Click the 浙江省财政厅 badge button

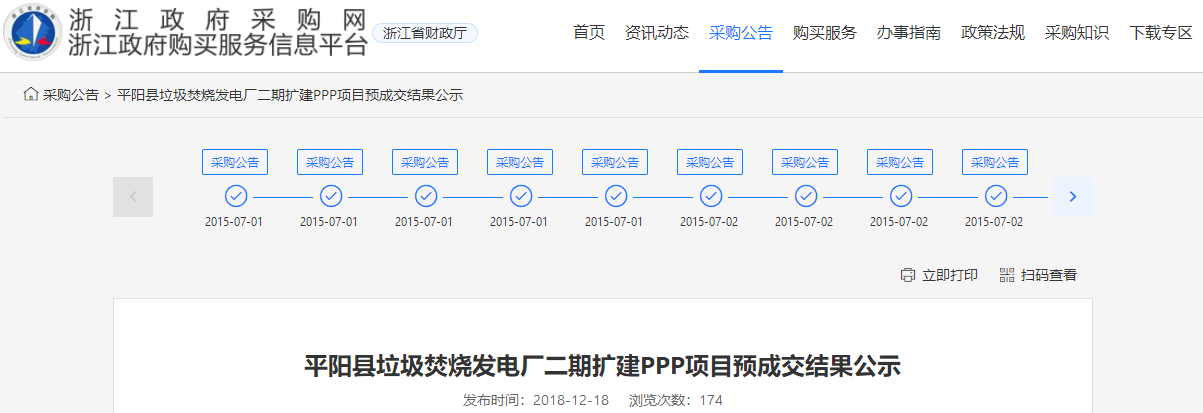coord(425,33)
